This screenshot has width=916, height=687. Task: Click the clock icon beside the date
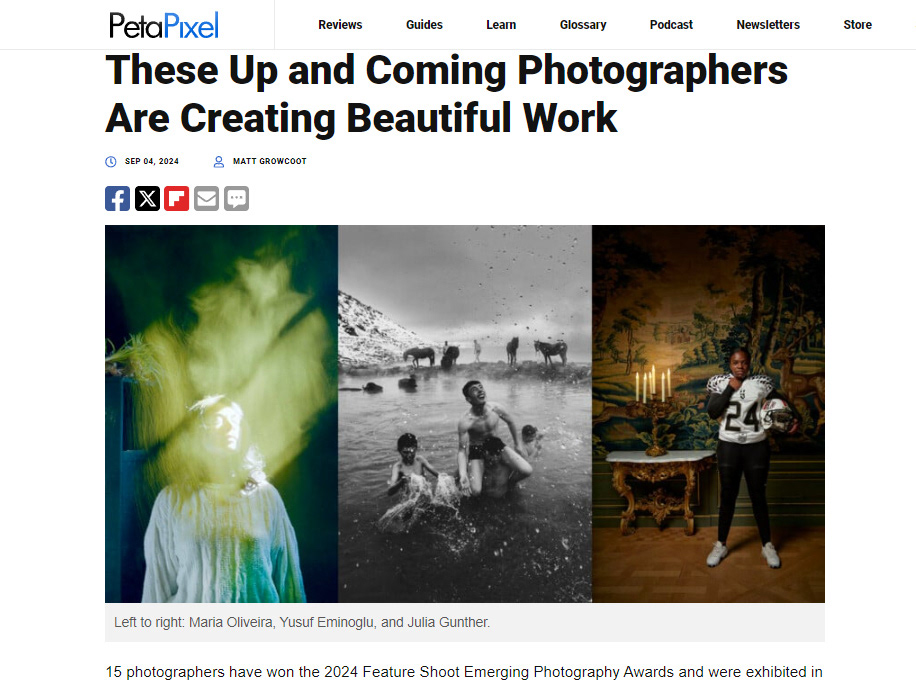pyautogui.click(x=110, y=162)
